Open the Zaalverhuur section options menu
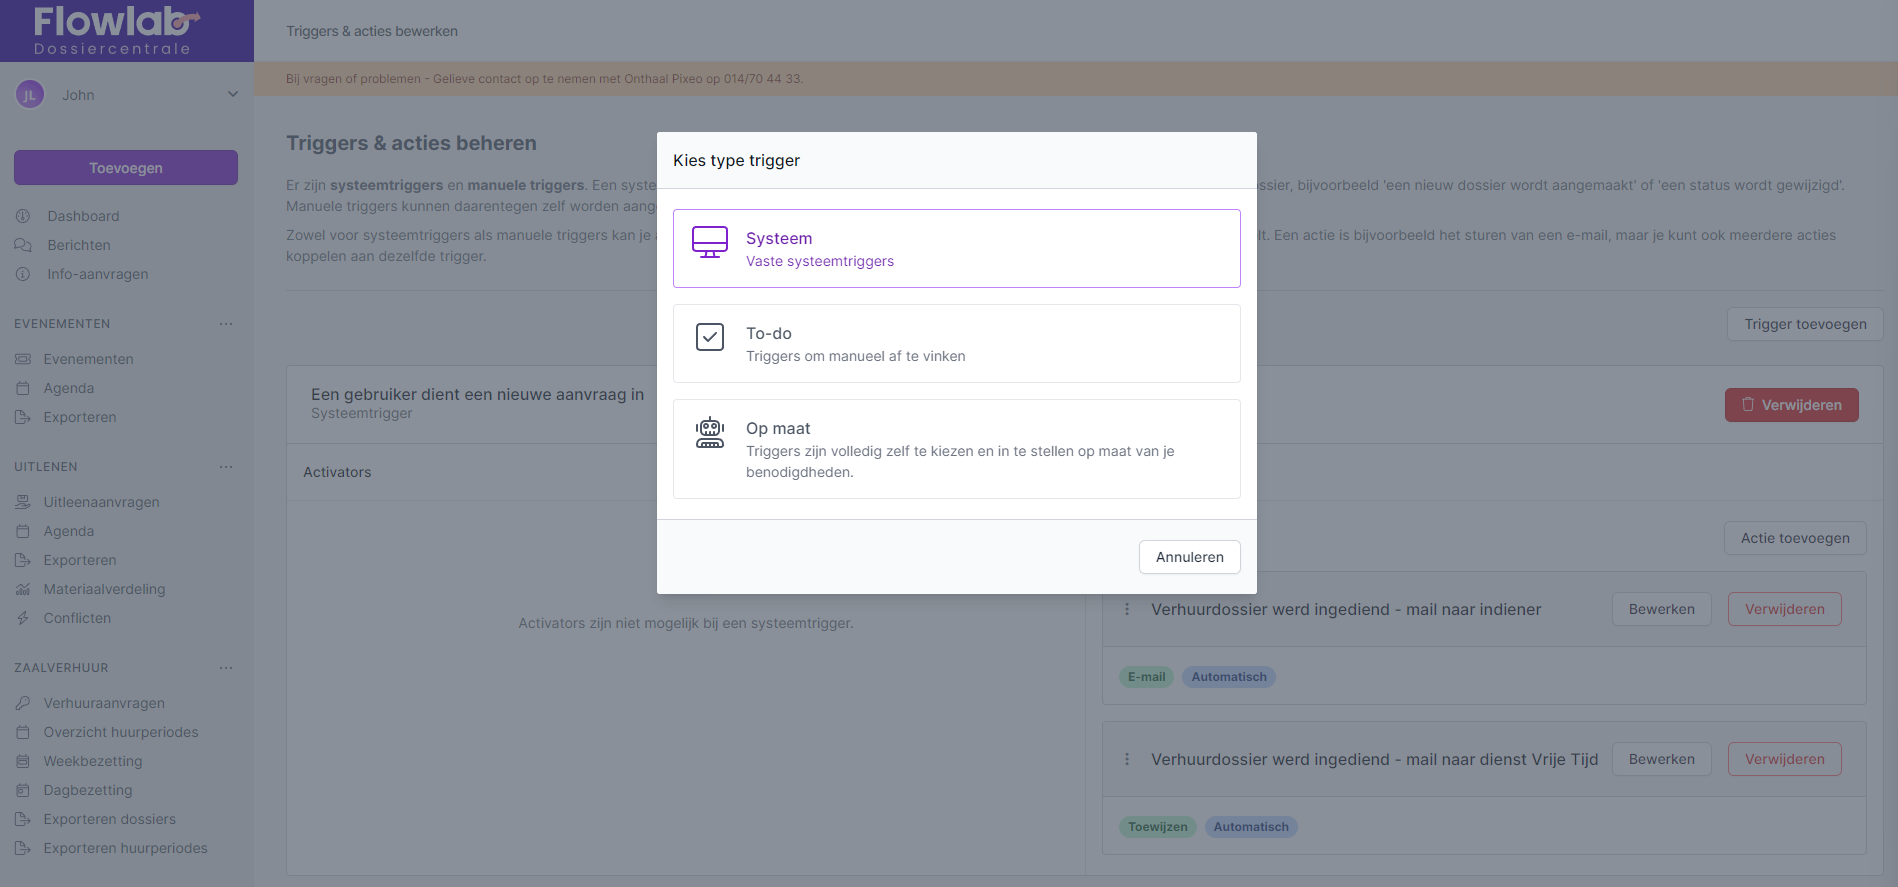The image size is (1898, 887). pyautogui.click(x=226, y=668)
